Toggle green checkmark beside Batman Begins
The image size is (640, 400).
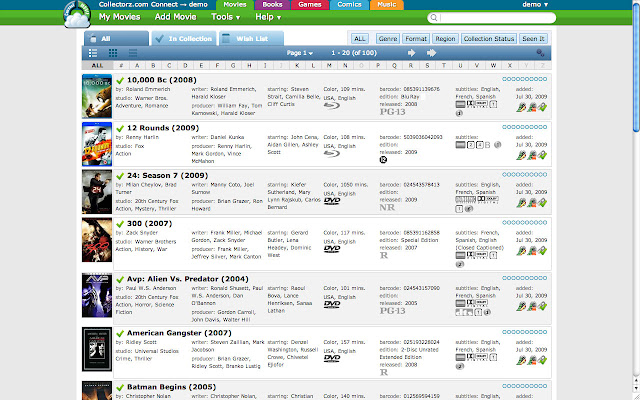tap(120, 387)
